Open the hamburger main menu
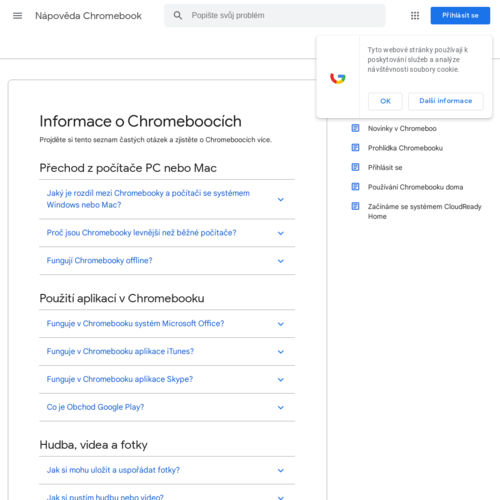500x500 pixels. (17, 16)
